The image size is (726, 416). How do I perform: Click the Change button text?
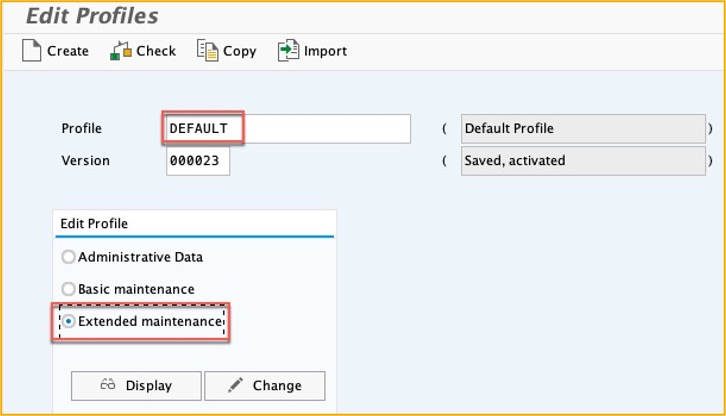277,385
